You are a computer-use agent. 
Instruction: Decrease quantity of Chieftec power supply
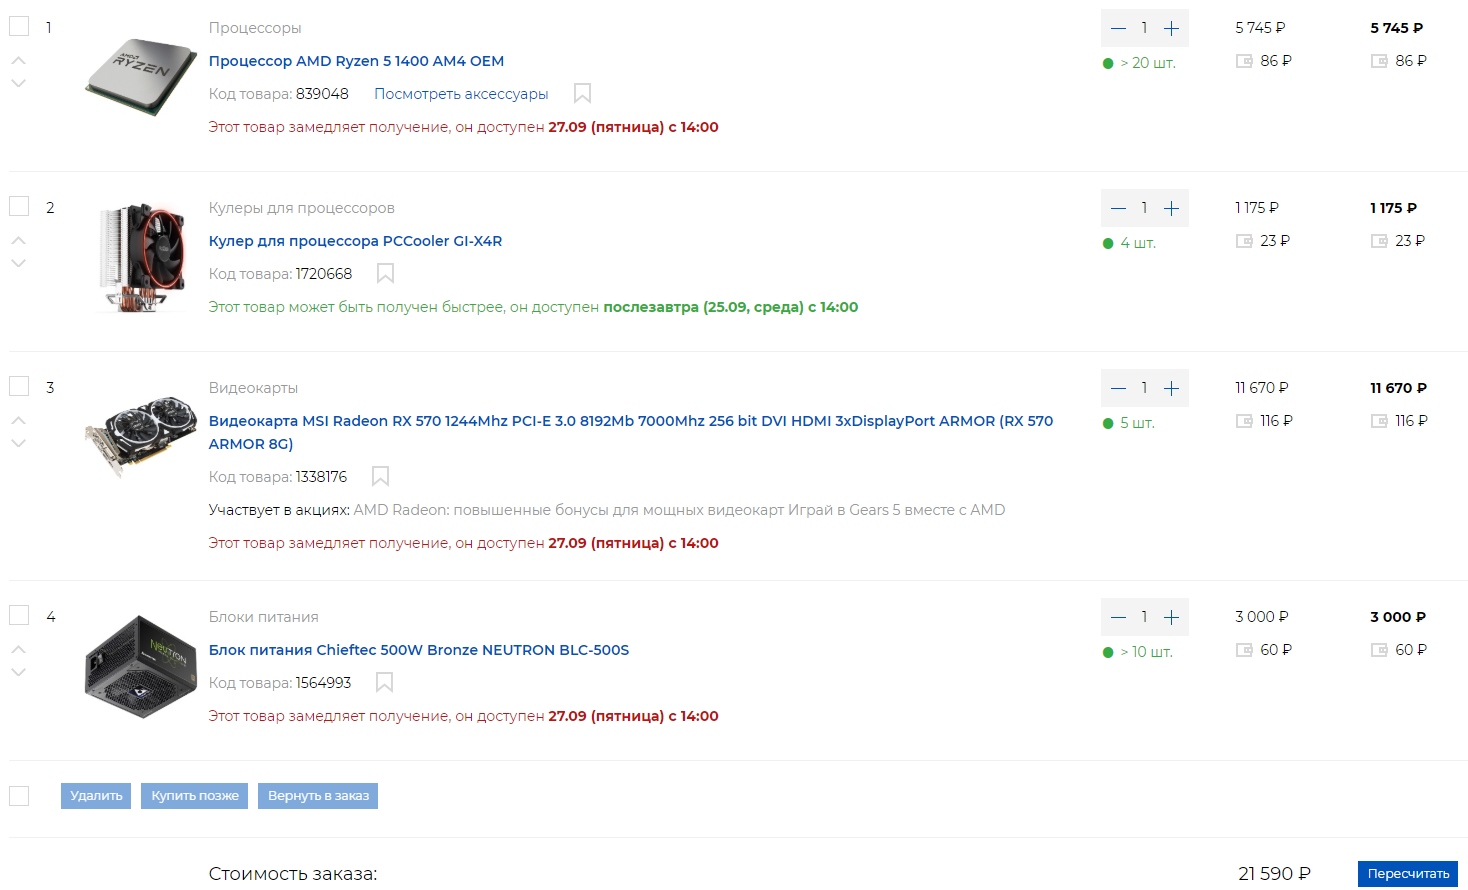click(x=1118, y=617)
